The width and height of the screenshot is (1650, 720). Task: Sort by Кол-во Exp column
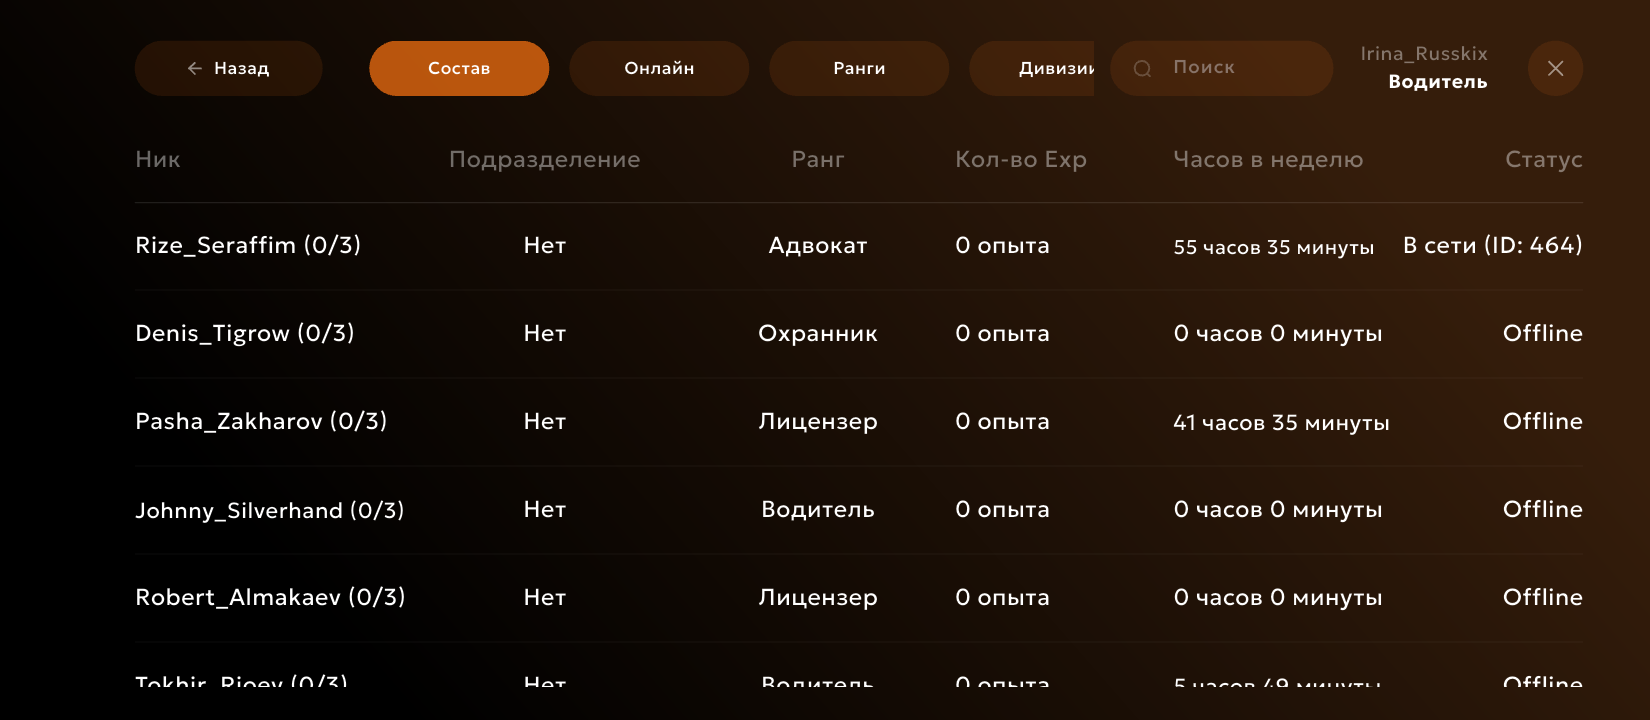click(x=1020, y=160)
